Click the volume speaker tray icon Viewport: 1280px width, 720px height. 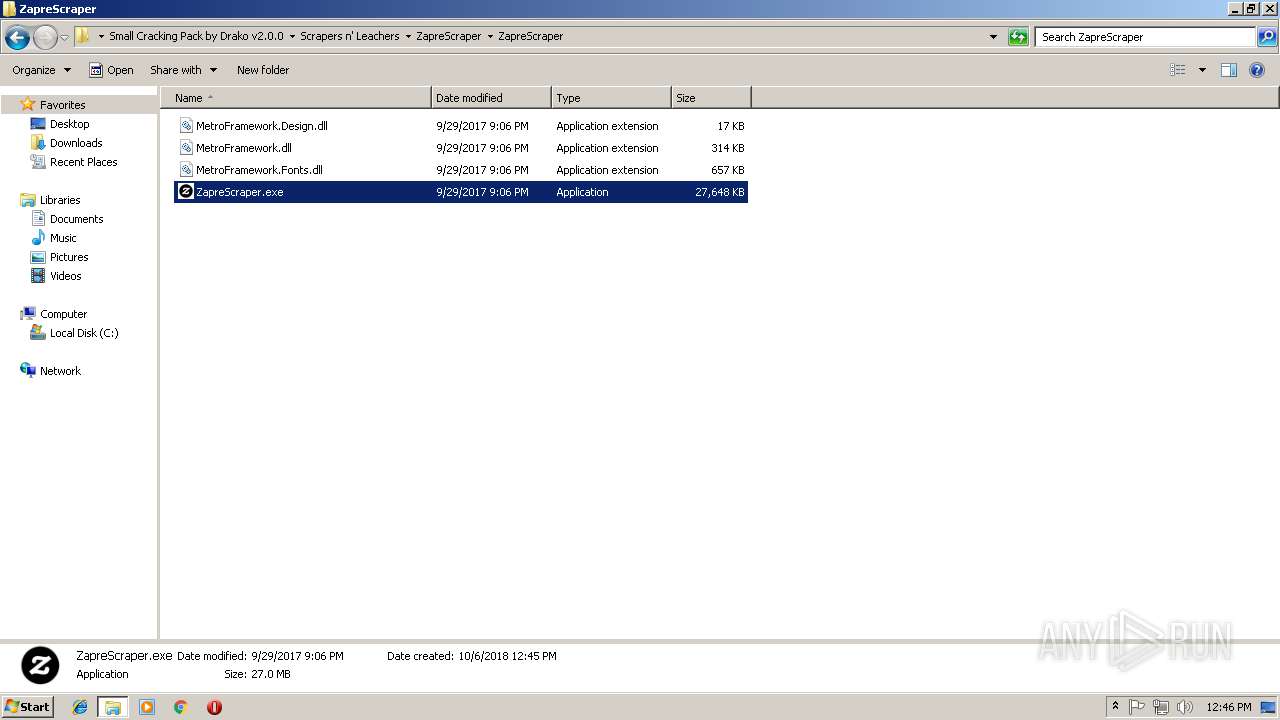click(1185, 707)
